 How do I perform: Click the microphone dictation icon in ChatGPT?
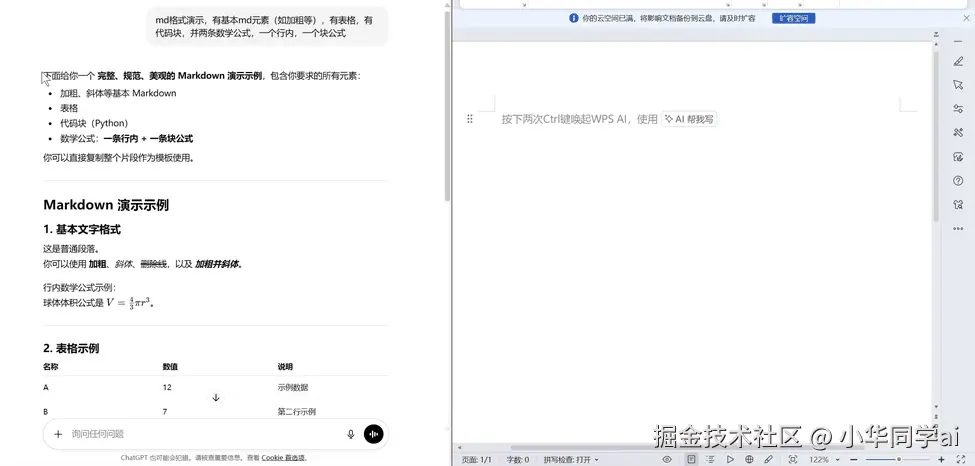[351, 434]
